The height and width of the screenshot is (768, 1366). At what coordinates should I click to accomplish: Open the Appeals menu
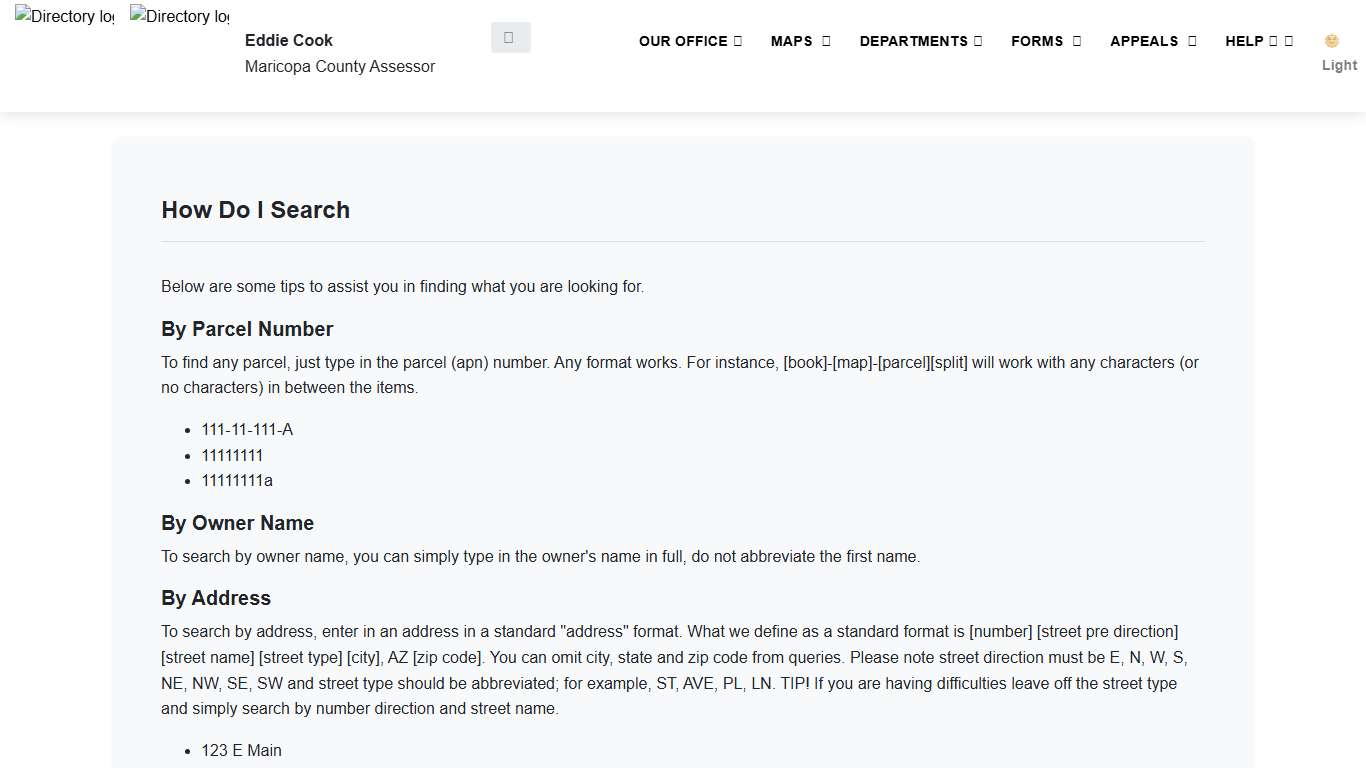(x=1144, y=41)
